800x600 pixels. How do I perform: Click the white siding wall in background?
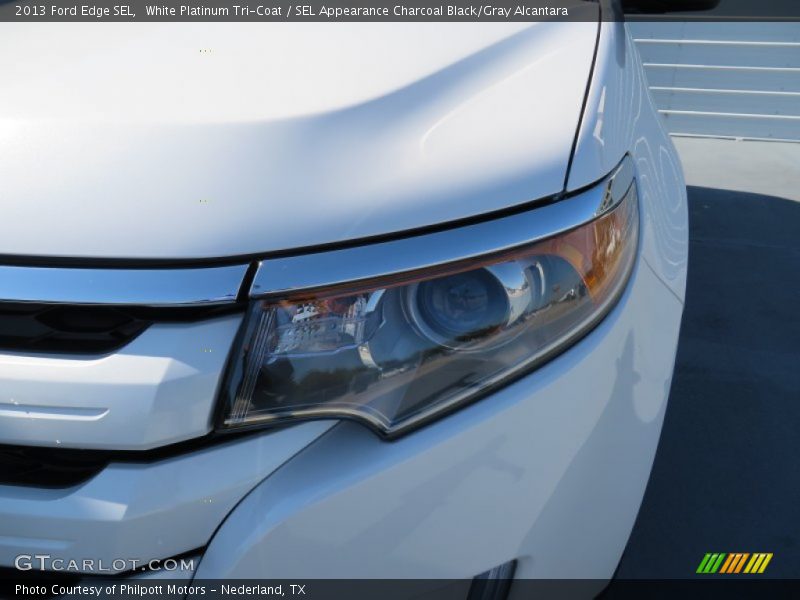[720, 80]
